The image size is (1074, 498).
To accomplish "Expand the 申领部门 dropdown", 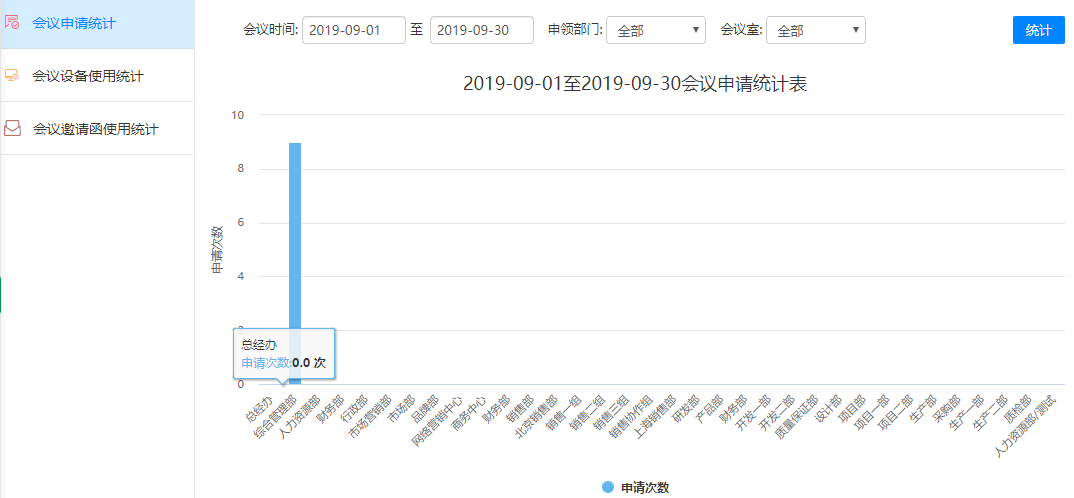I will 655,30.
